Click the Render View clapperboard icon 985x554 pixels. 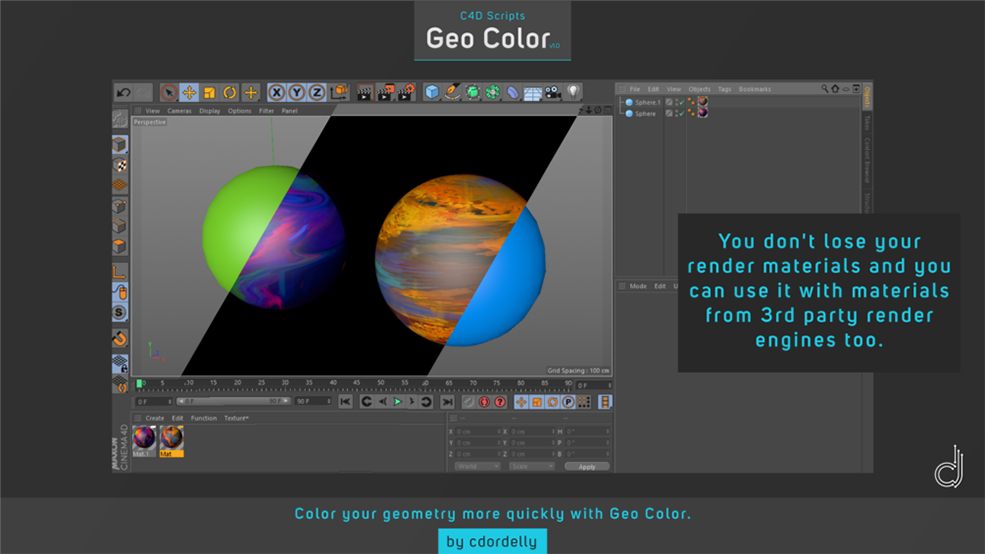tap(365, 93)
